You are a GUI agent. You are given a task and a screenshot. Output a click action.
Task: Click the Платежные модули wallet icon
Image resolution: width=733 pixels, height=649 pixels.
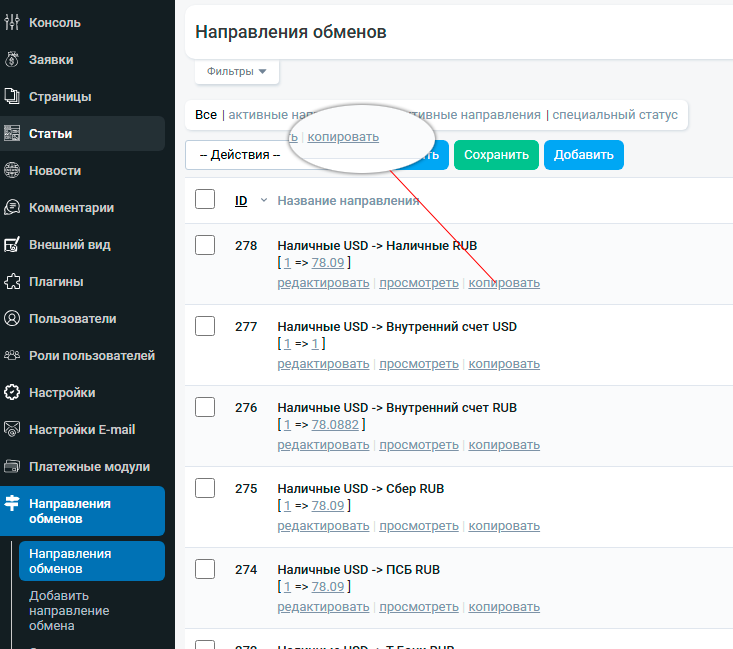pyautogui.click(x=12, y=466)
